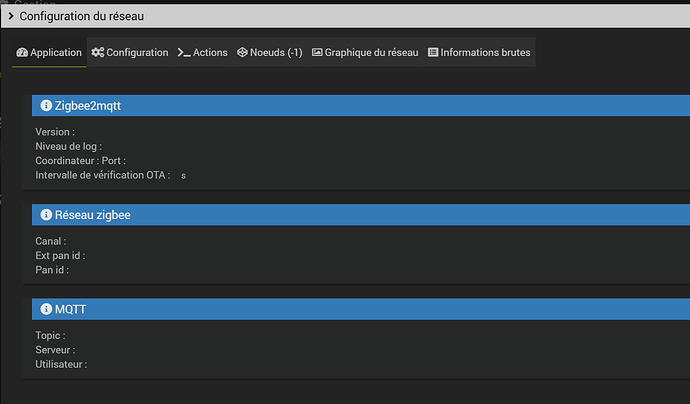Click the info icon next to Réseau zigbee

coord(45,215)
